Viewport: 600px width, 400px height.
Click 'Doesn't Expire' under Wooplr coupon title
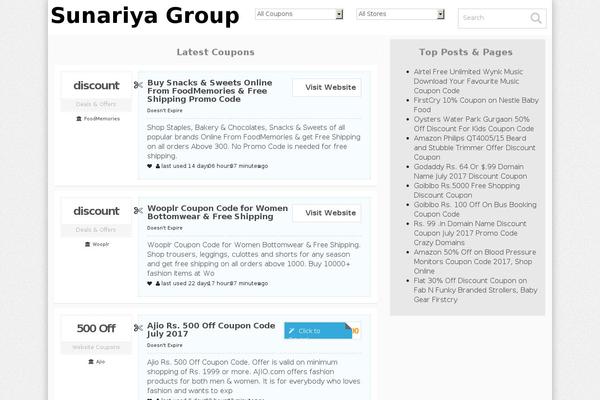click(x=165, y=228)
